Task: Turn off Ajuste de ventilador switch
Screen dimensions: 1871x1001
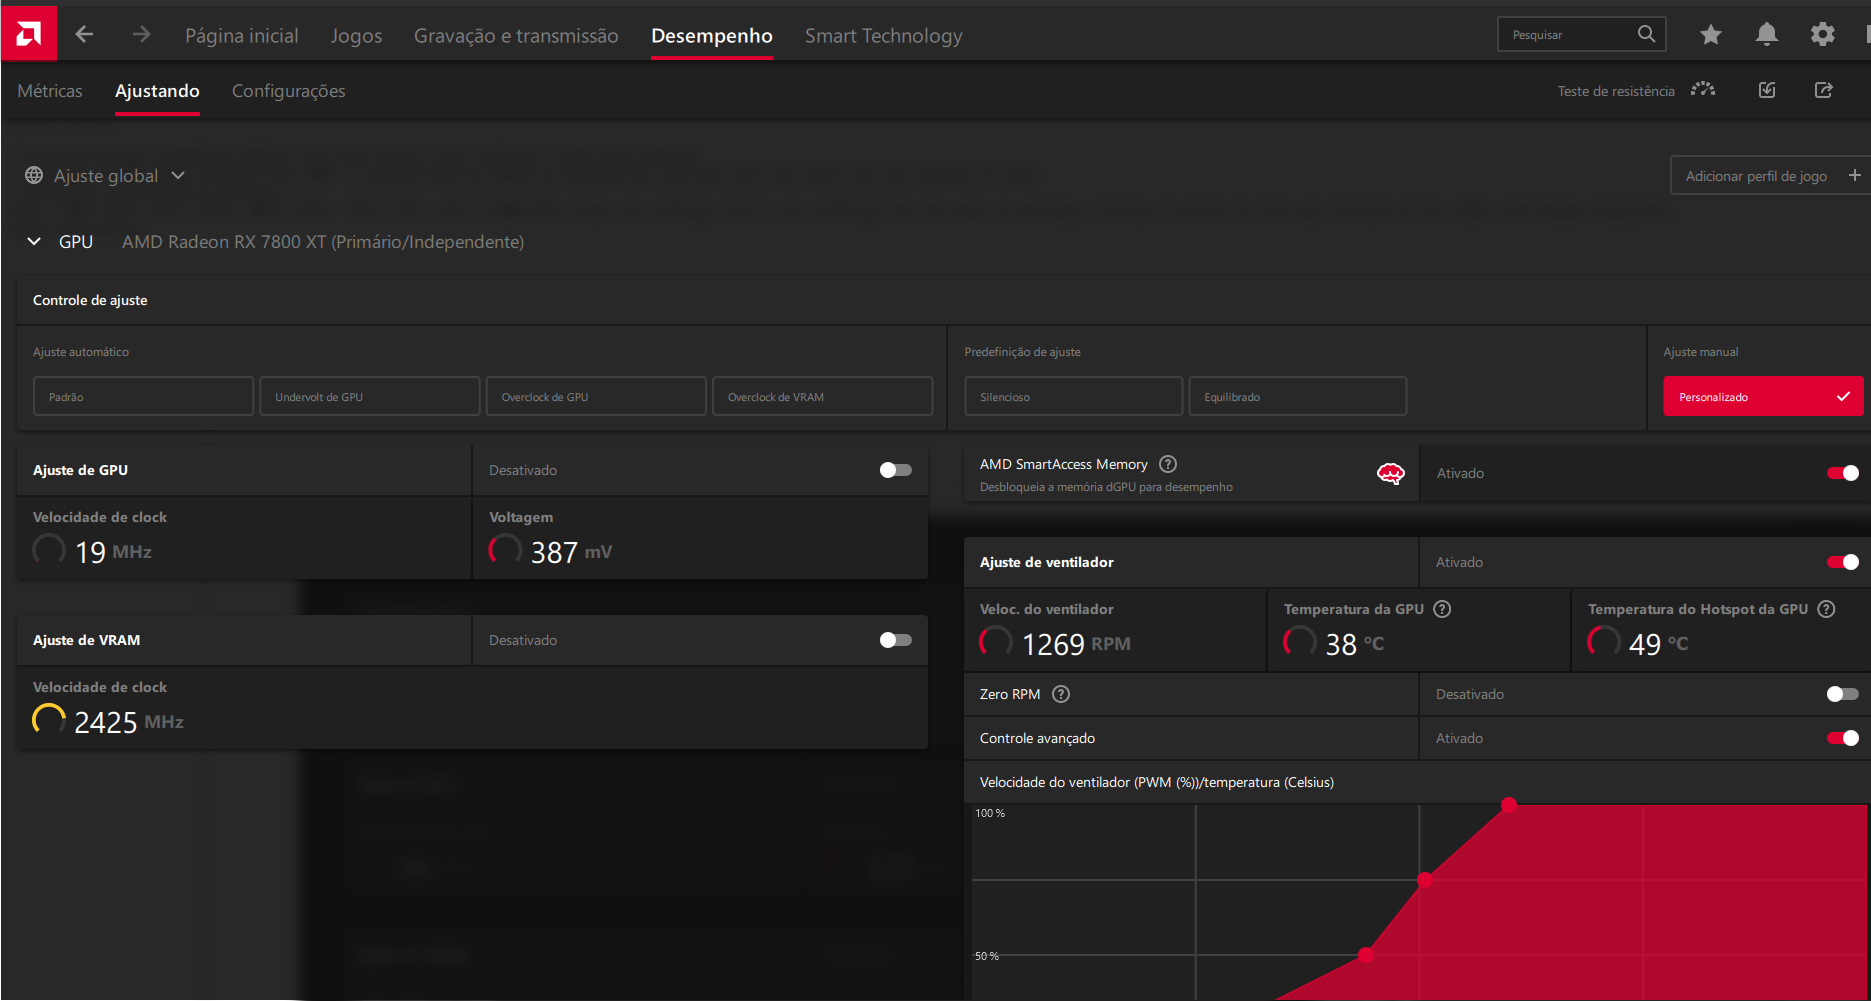Action: tap(1842, 562)
